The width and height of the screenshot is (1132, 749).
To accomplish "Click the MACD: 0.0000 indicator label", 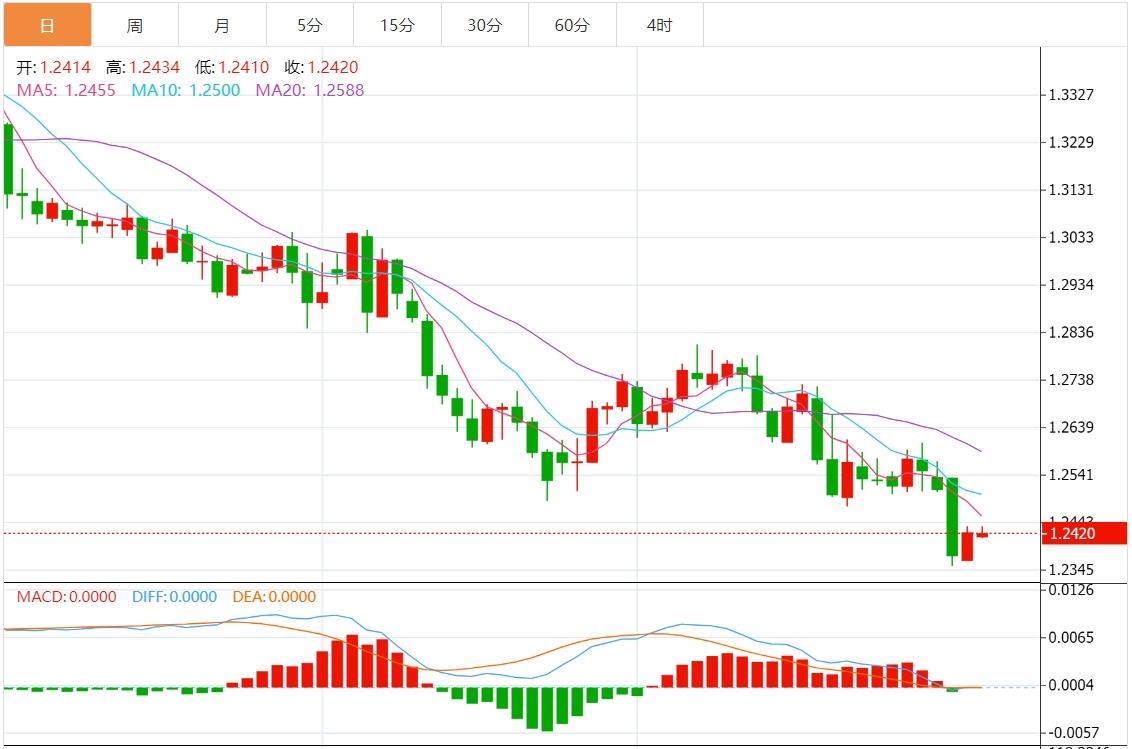I will (x=66, y=597).
